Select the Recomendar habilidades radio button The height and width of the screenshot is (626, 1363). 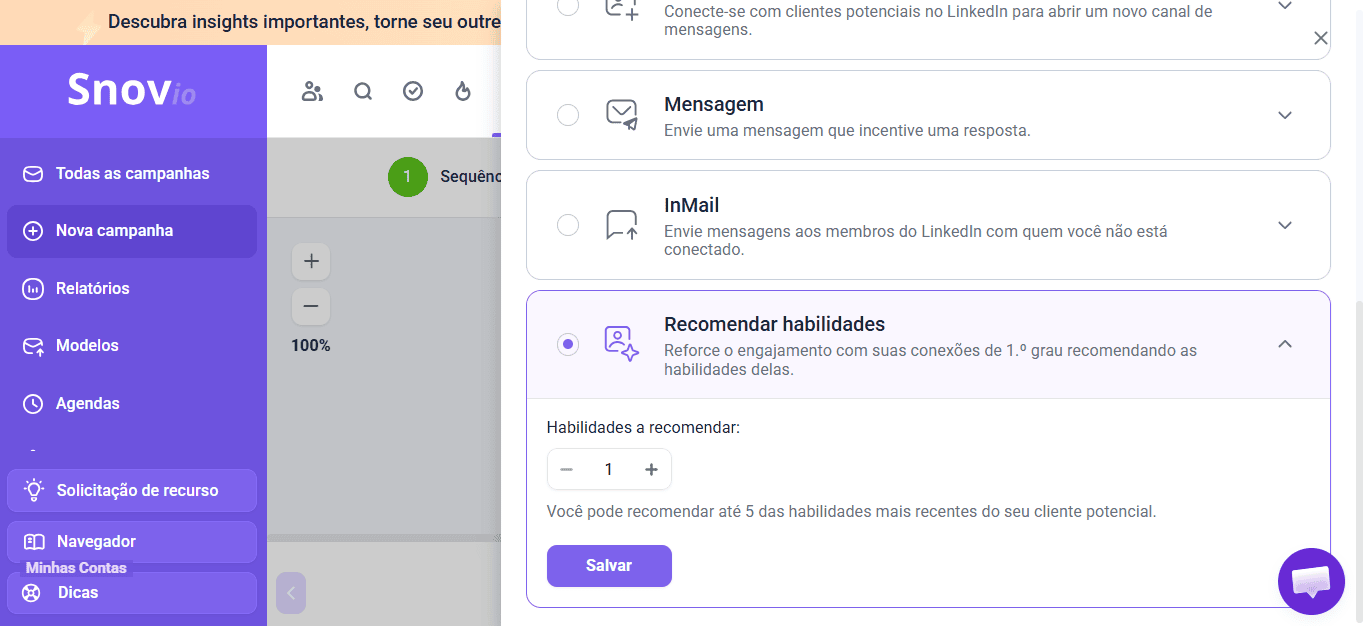coord(568,344)
